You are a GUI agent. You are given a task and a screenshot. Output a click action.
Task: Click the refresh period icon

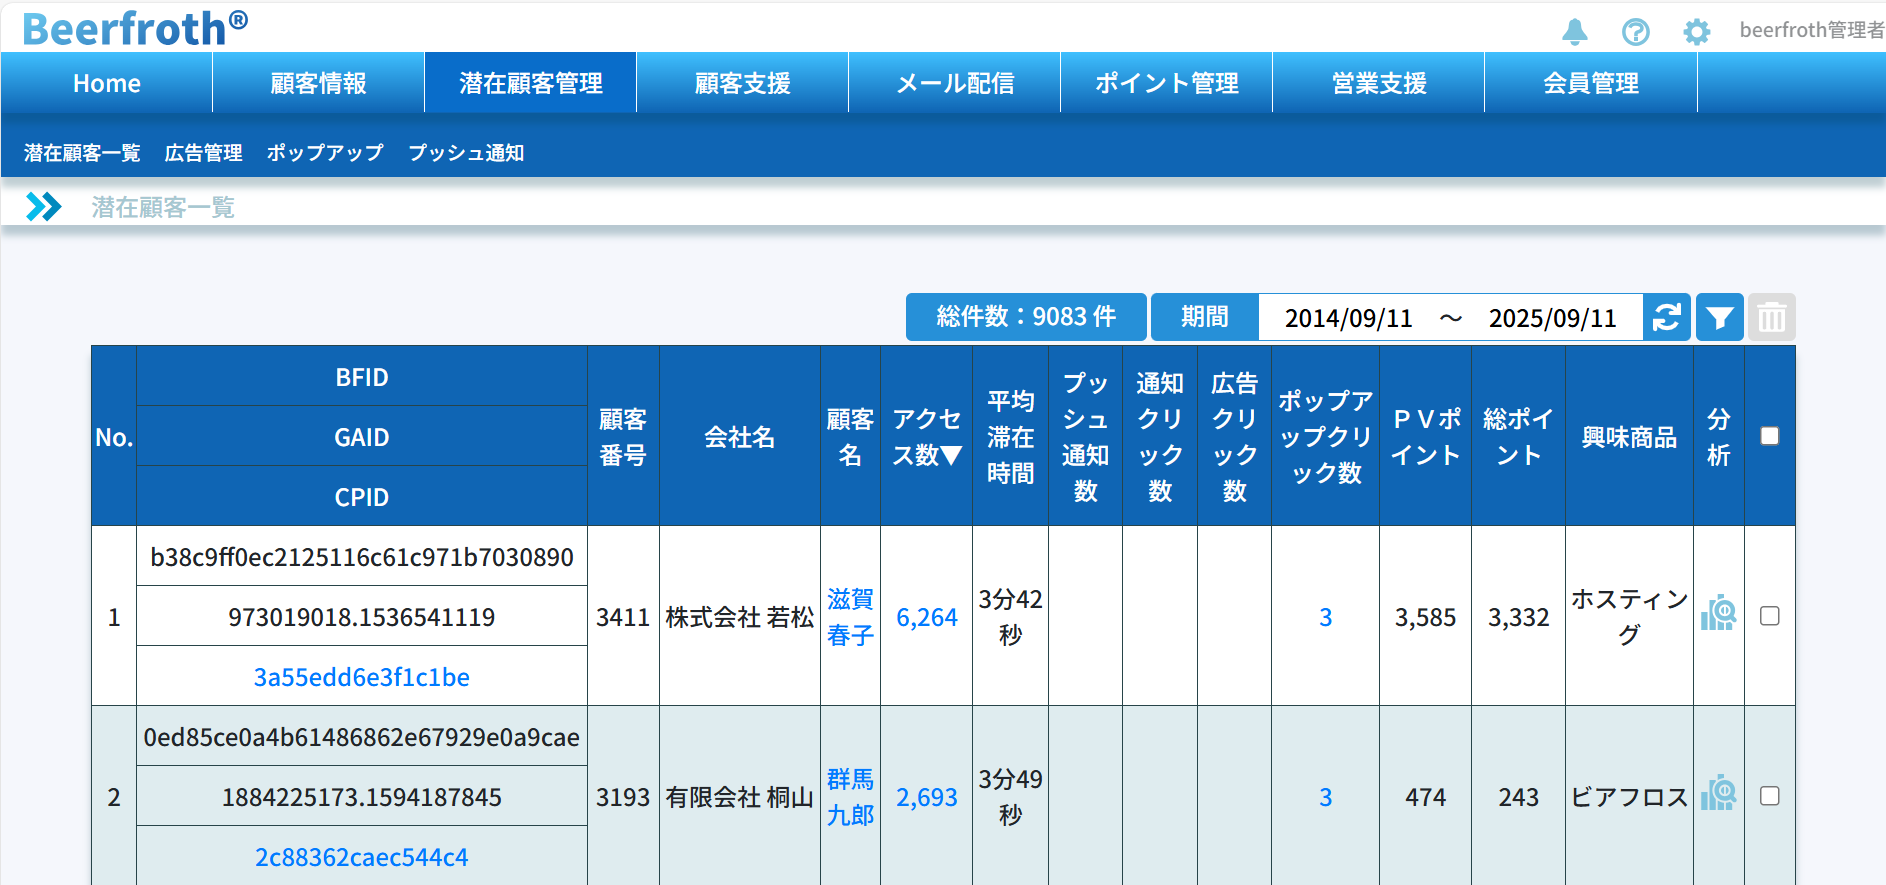pyautogui.click(x=1666, y=318)
